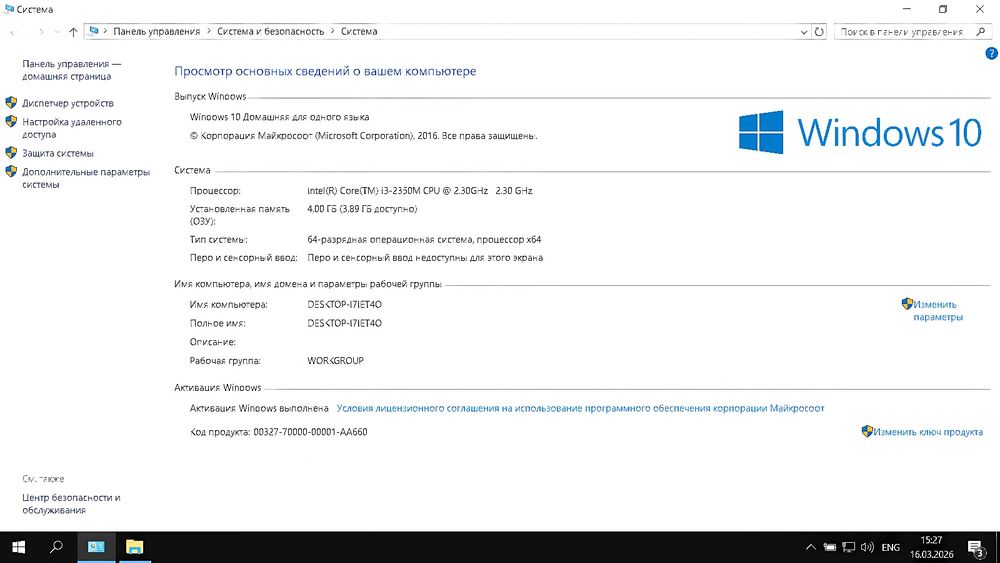
Task: Click shield icon beside Диспетчер устройств
Action: [11, 103]
